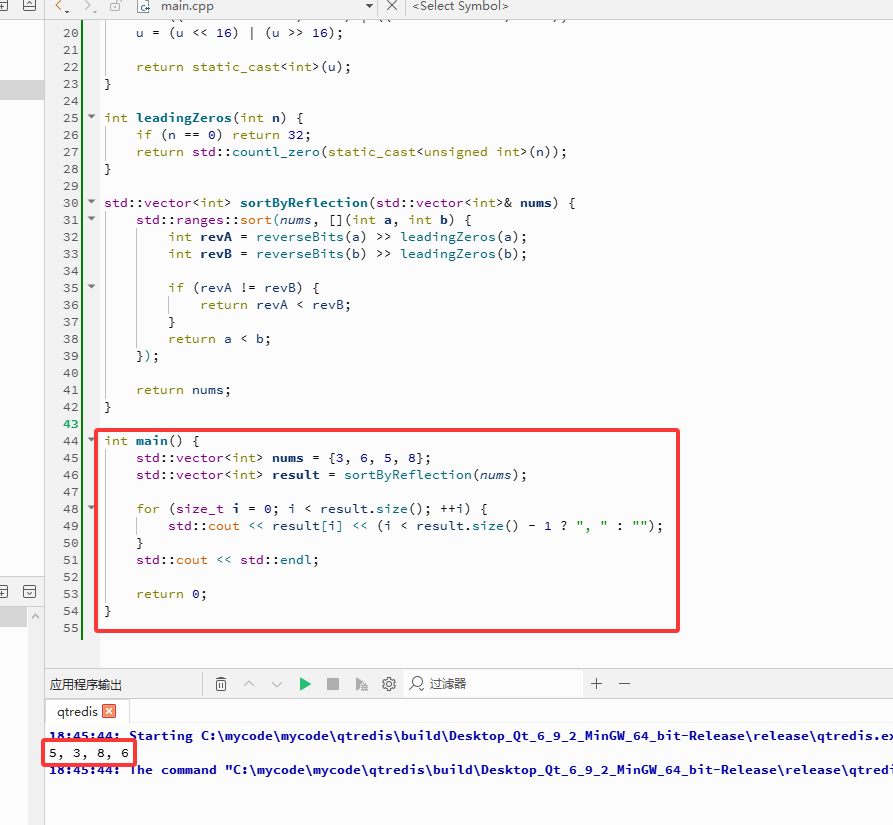Fold the if block at line 35
Image resolution: width=893 pixels, height=825 pixels.
[x=92, y=286]
